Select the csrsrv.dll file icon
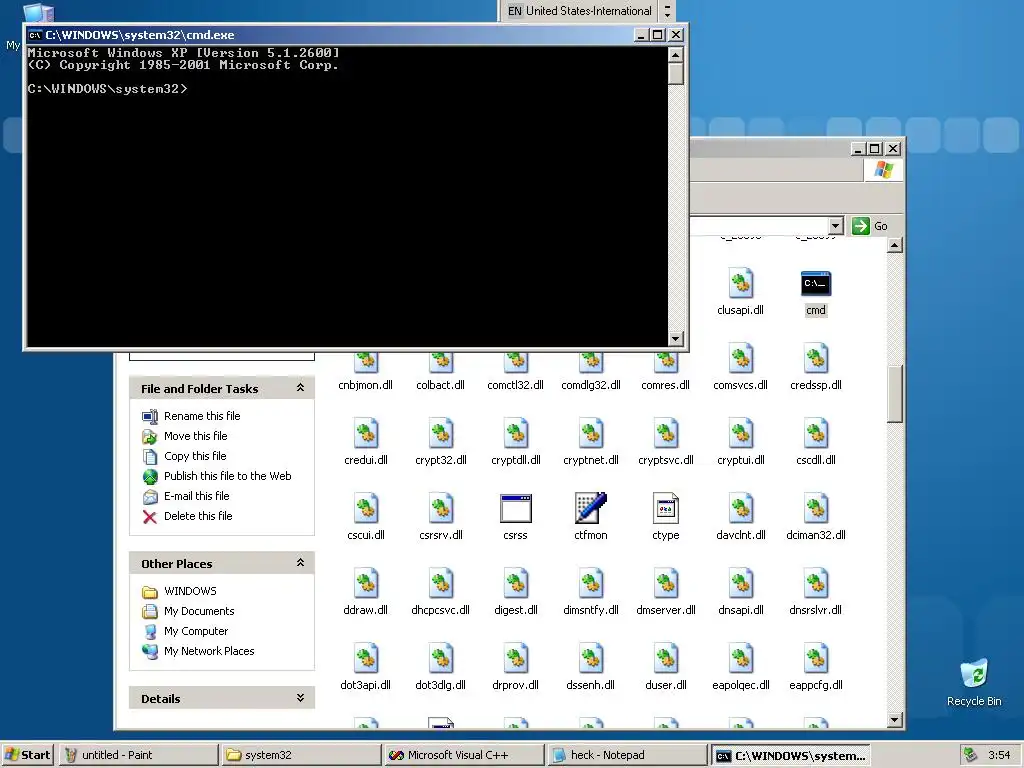The image size is (1024, 768). (x=441, y=509)
